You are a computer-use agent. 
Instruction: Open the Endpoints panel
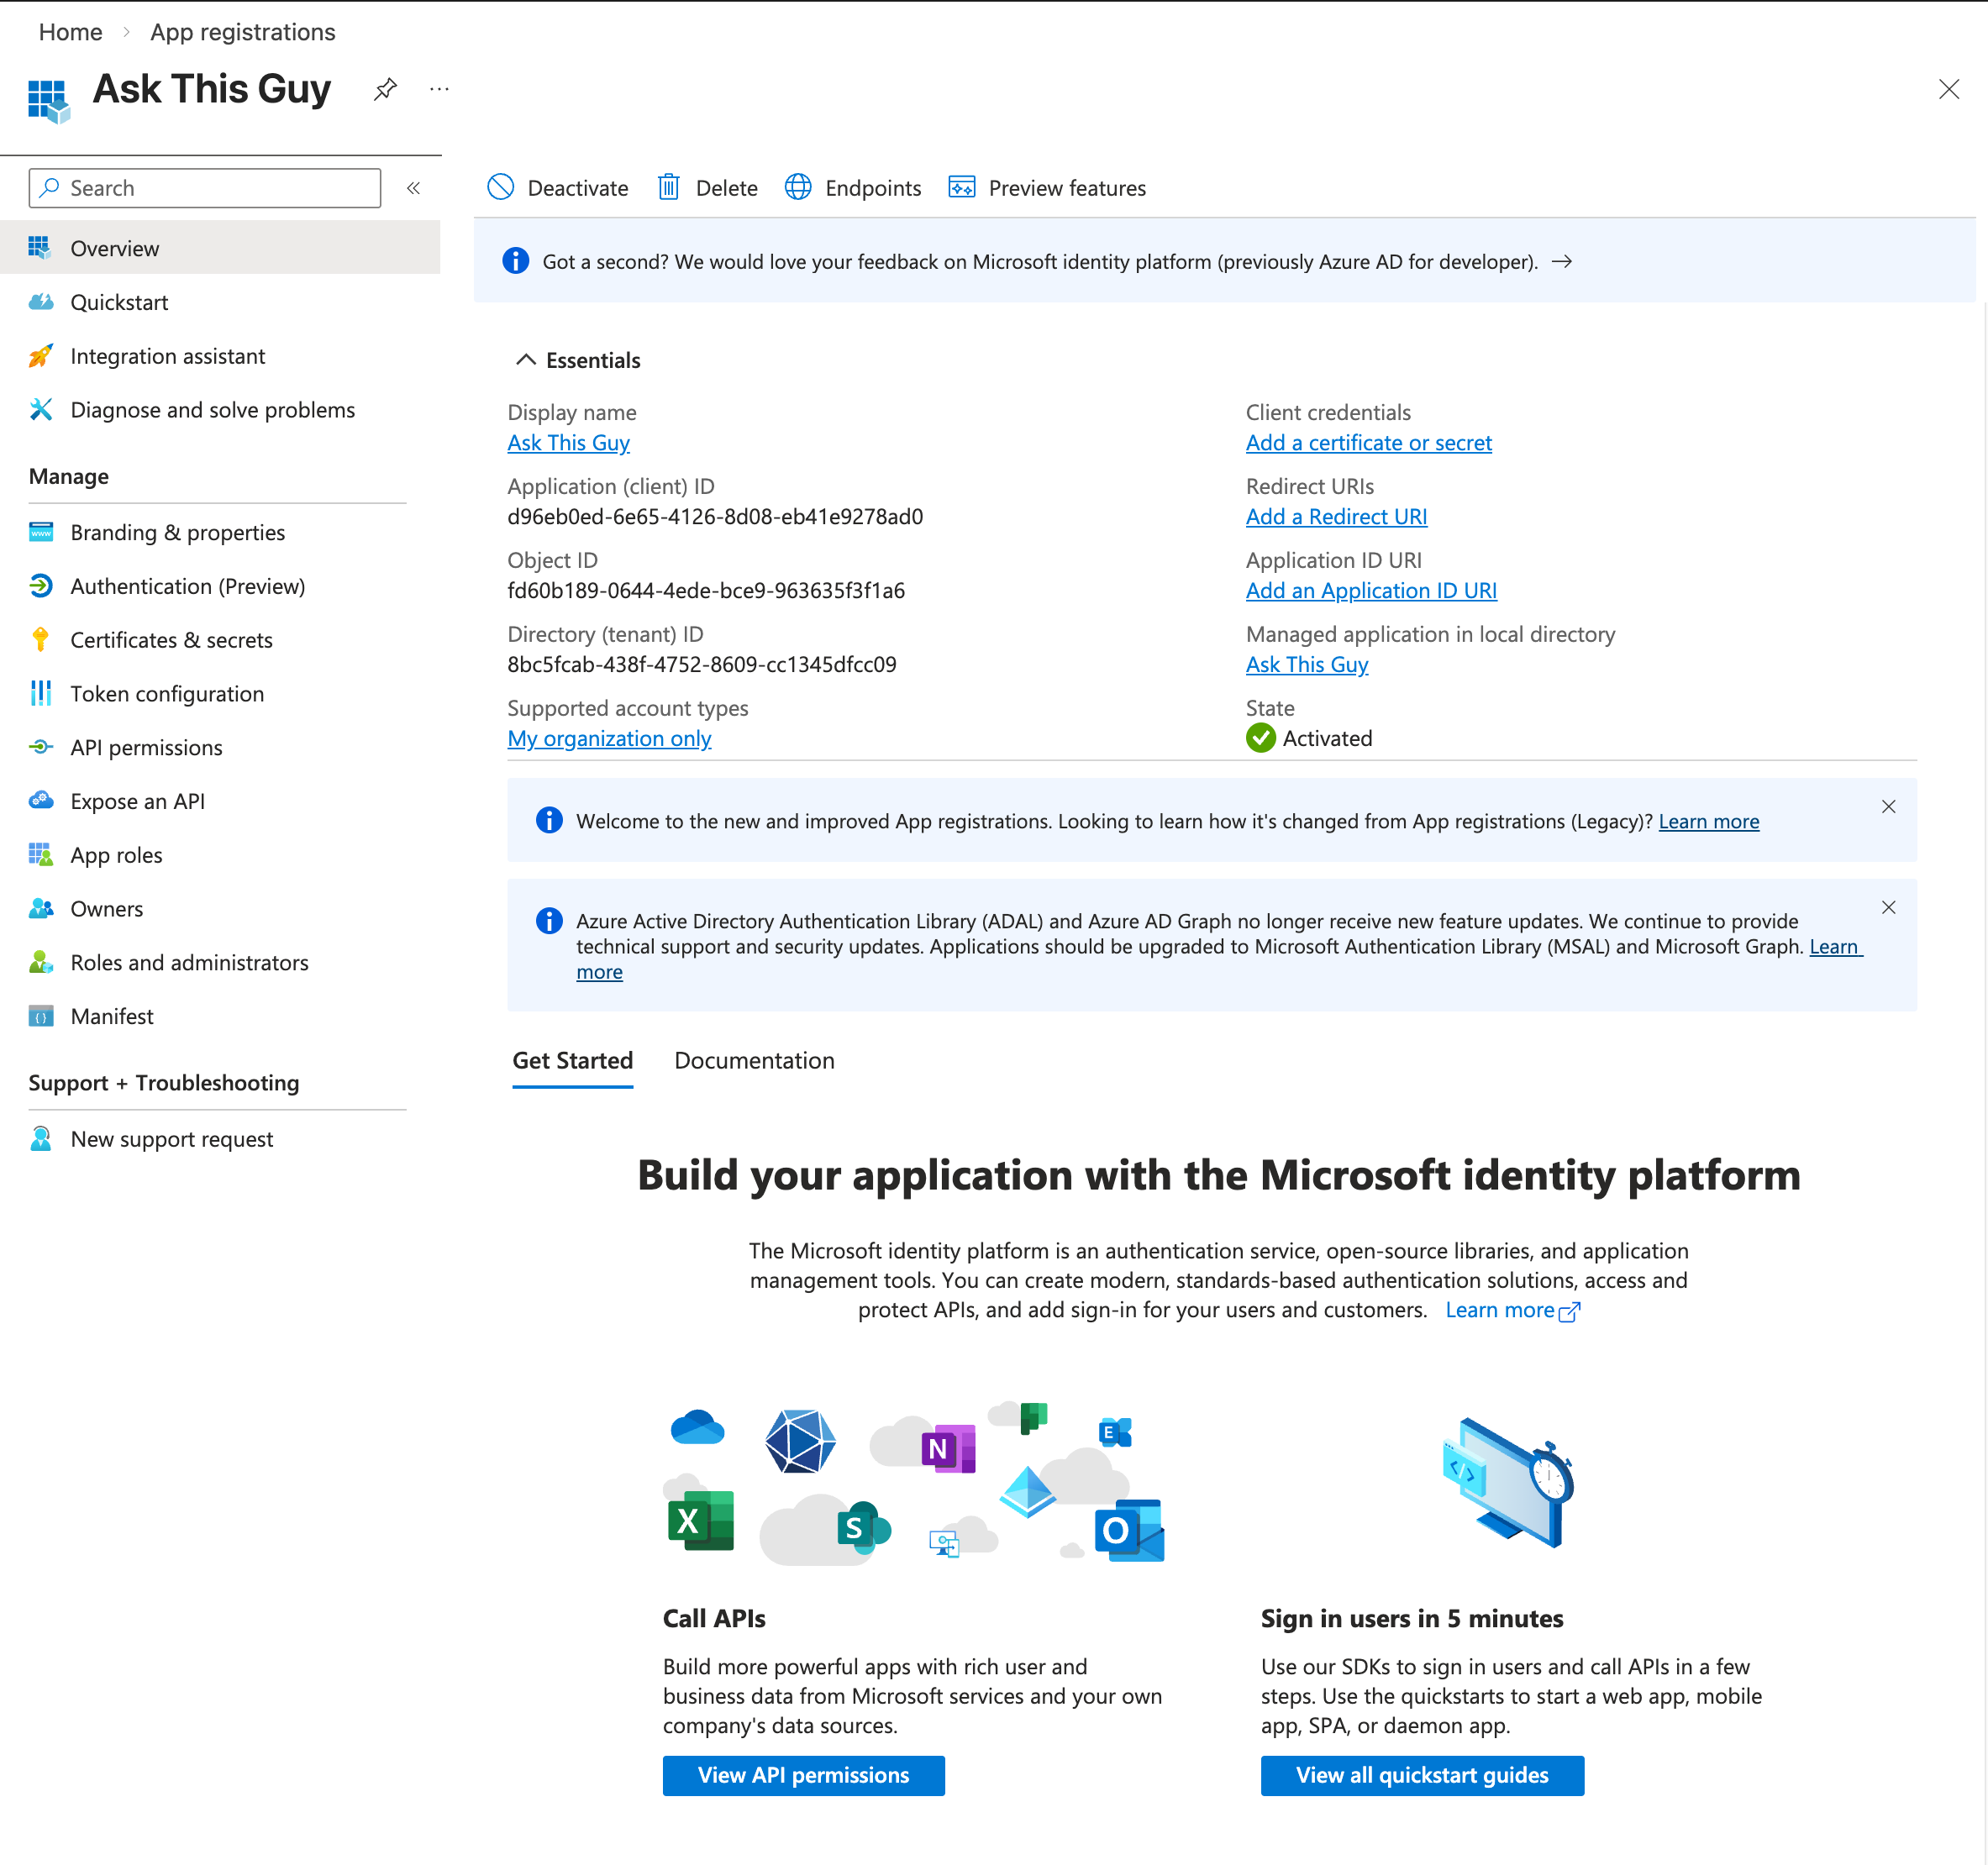(x=852, y=188)
